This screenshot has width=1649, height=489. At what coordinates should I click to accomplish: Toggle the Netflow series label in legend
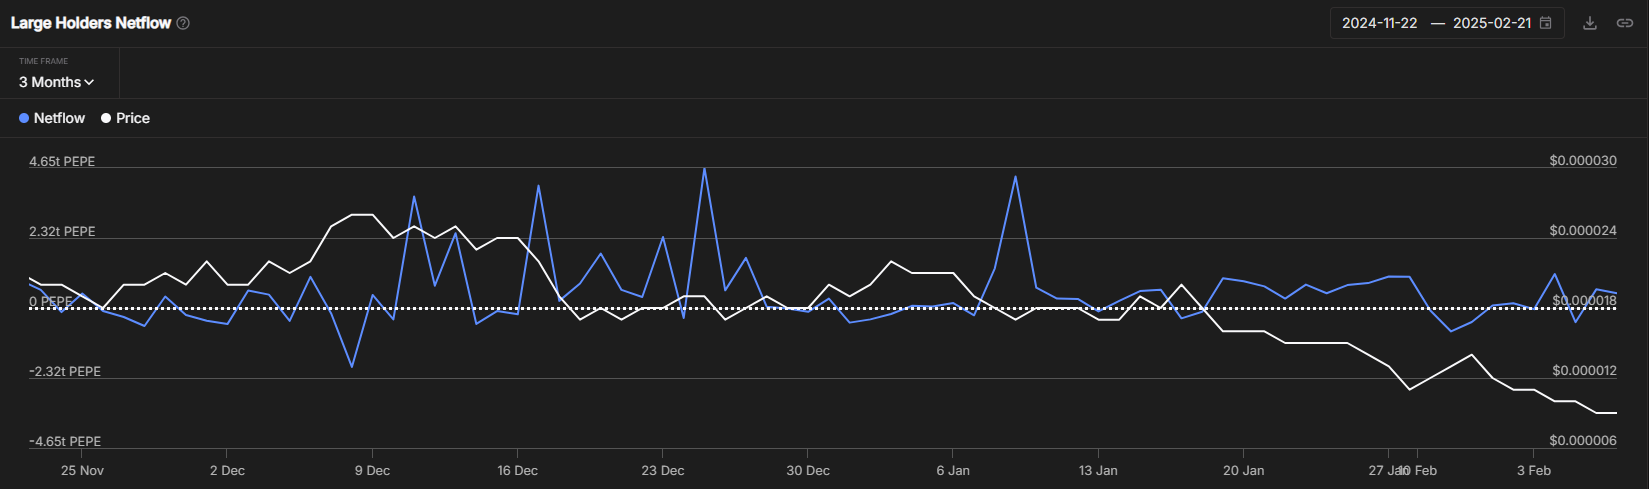(59, 118)
